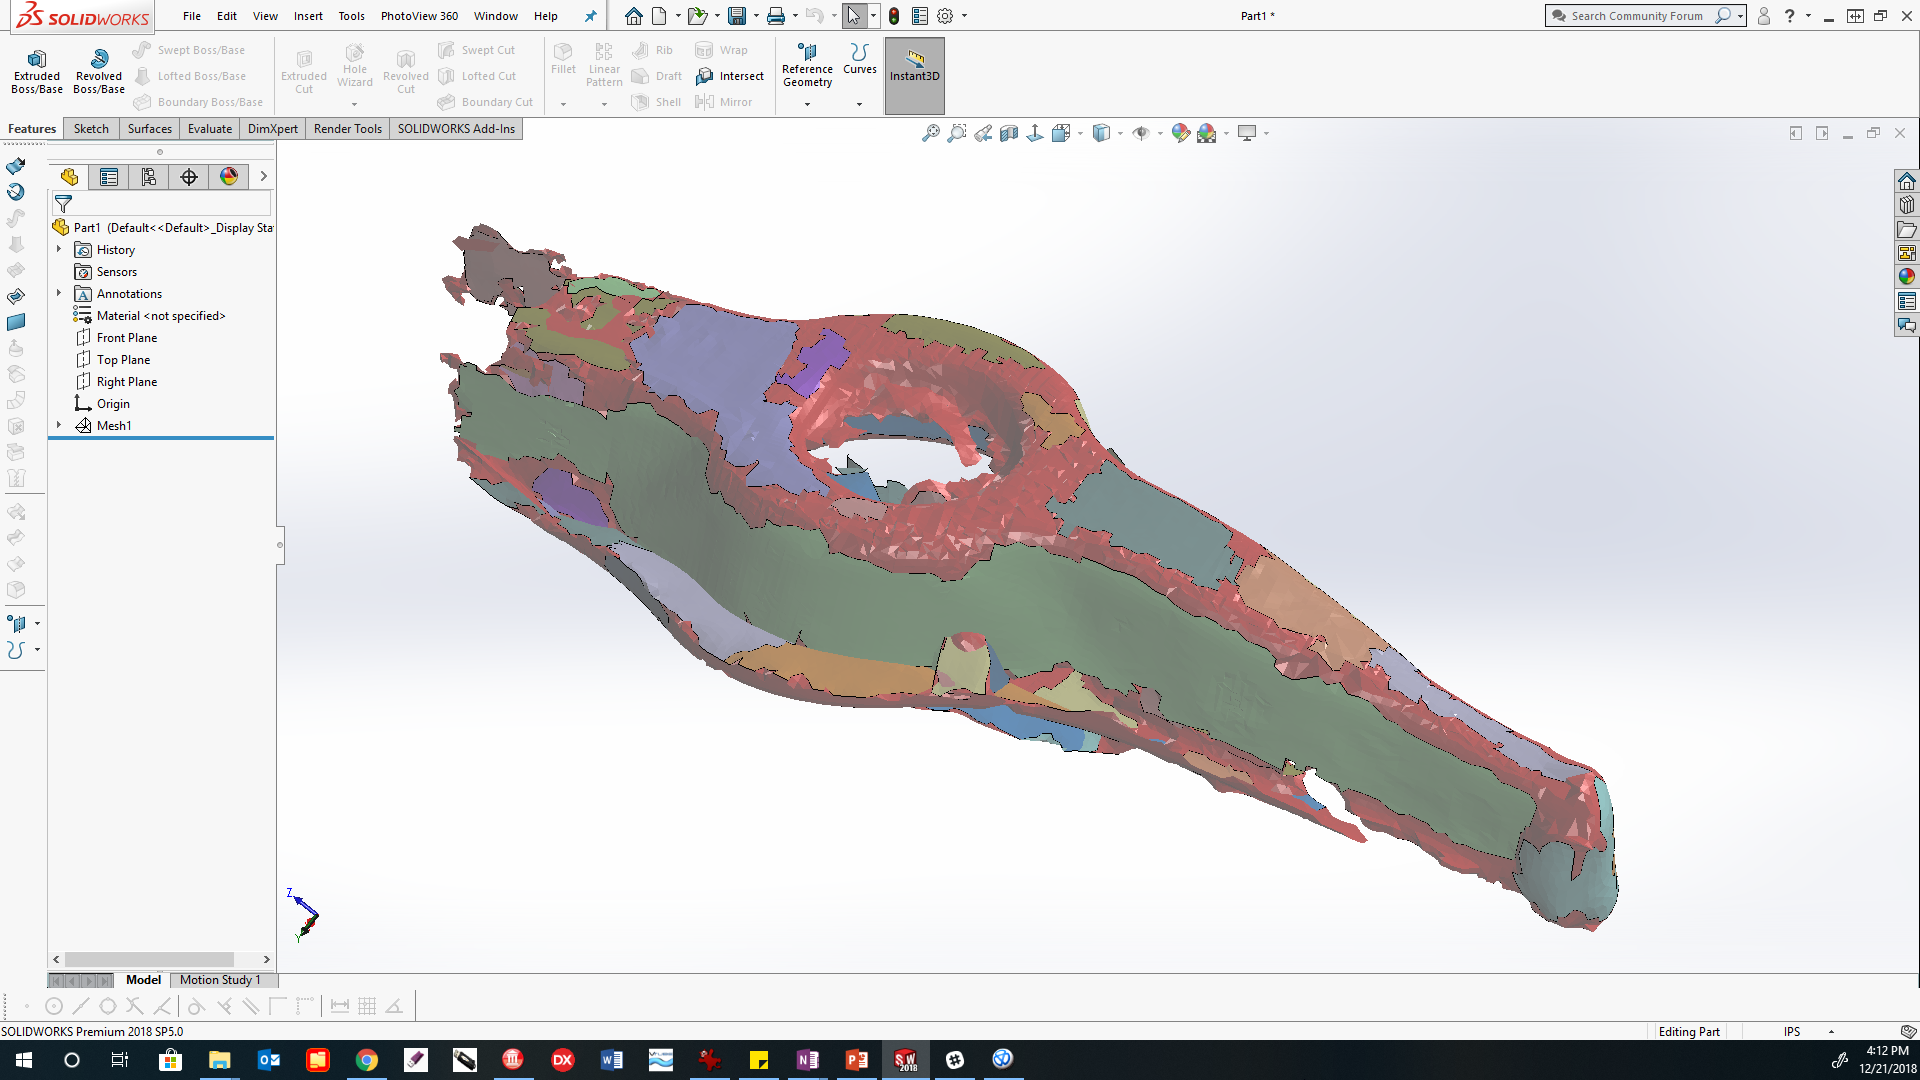The image size is (1920, 1080).
Task: Open the Reference Geometry dropdown arrow
Action: (x=807, y=104)
